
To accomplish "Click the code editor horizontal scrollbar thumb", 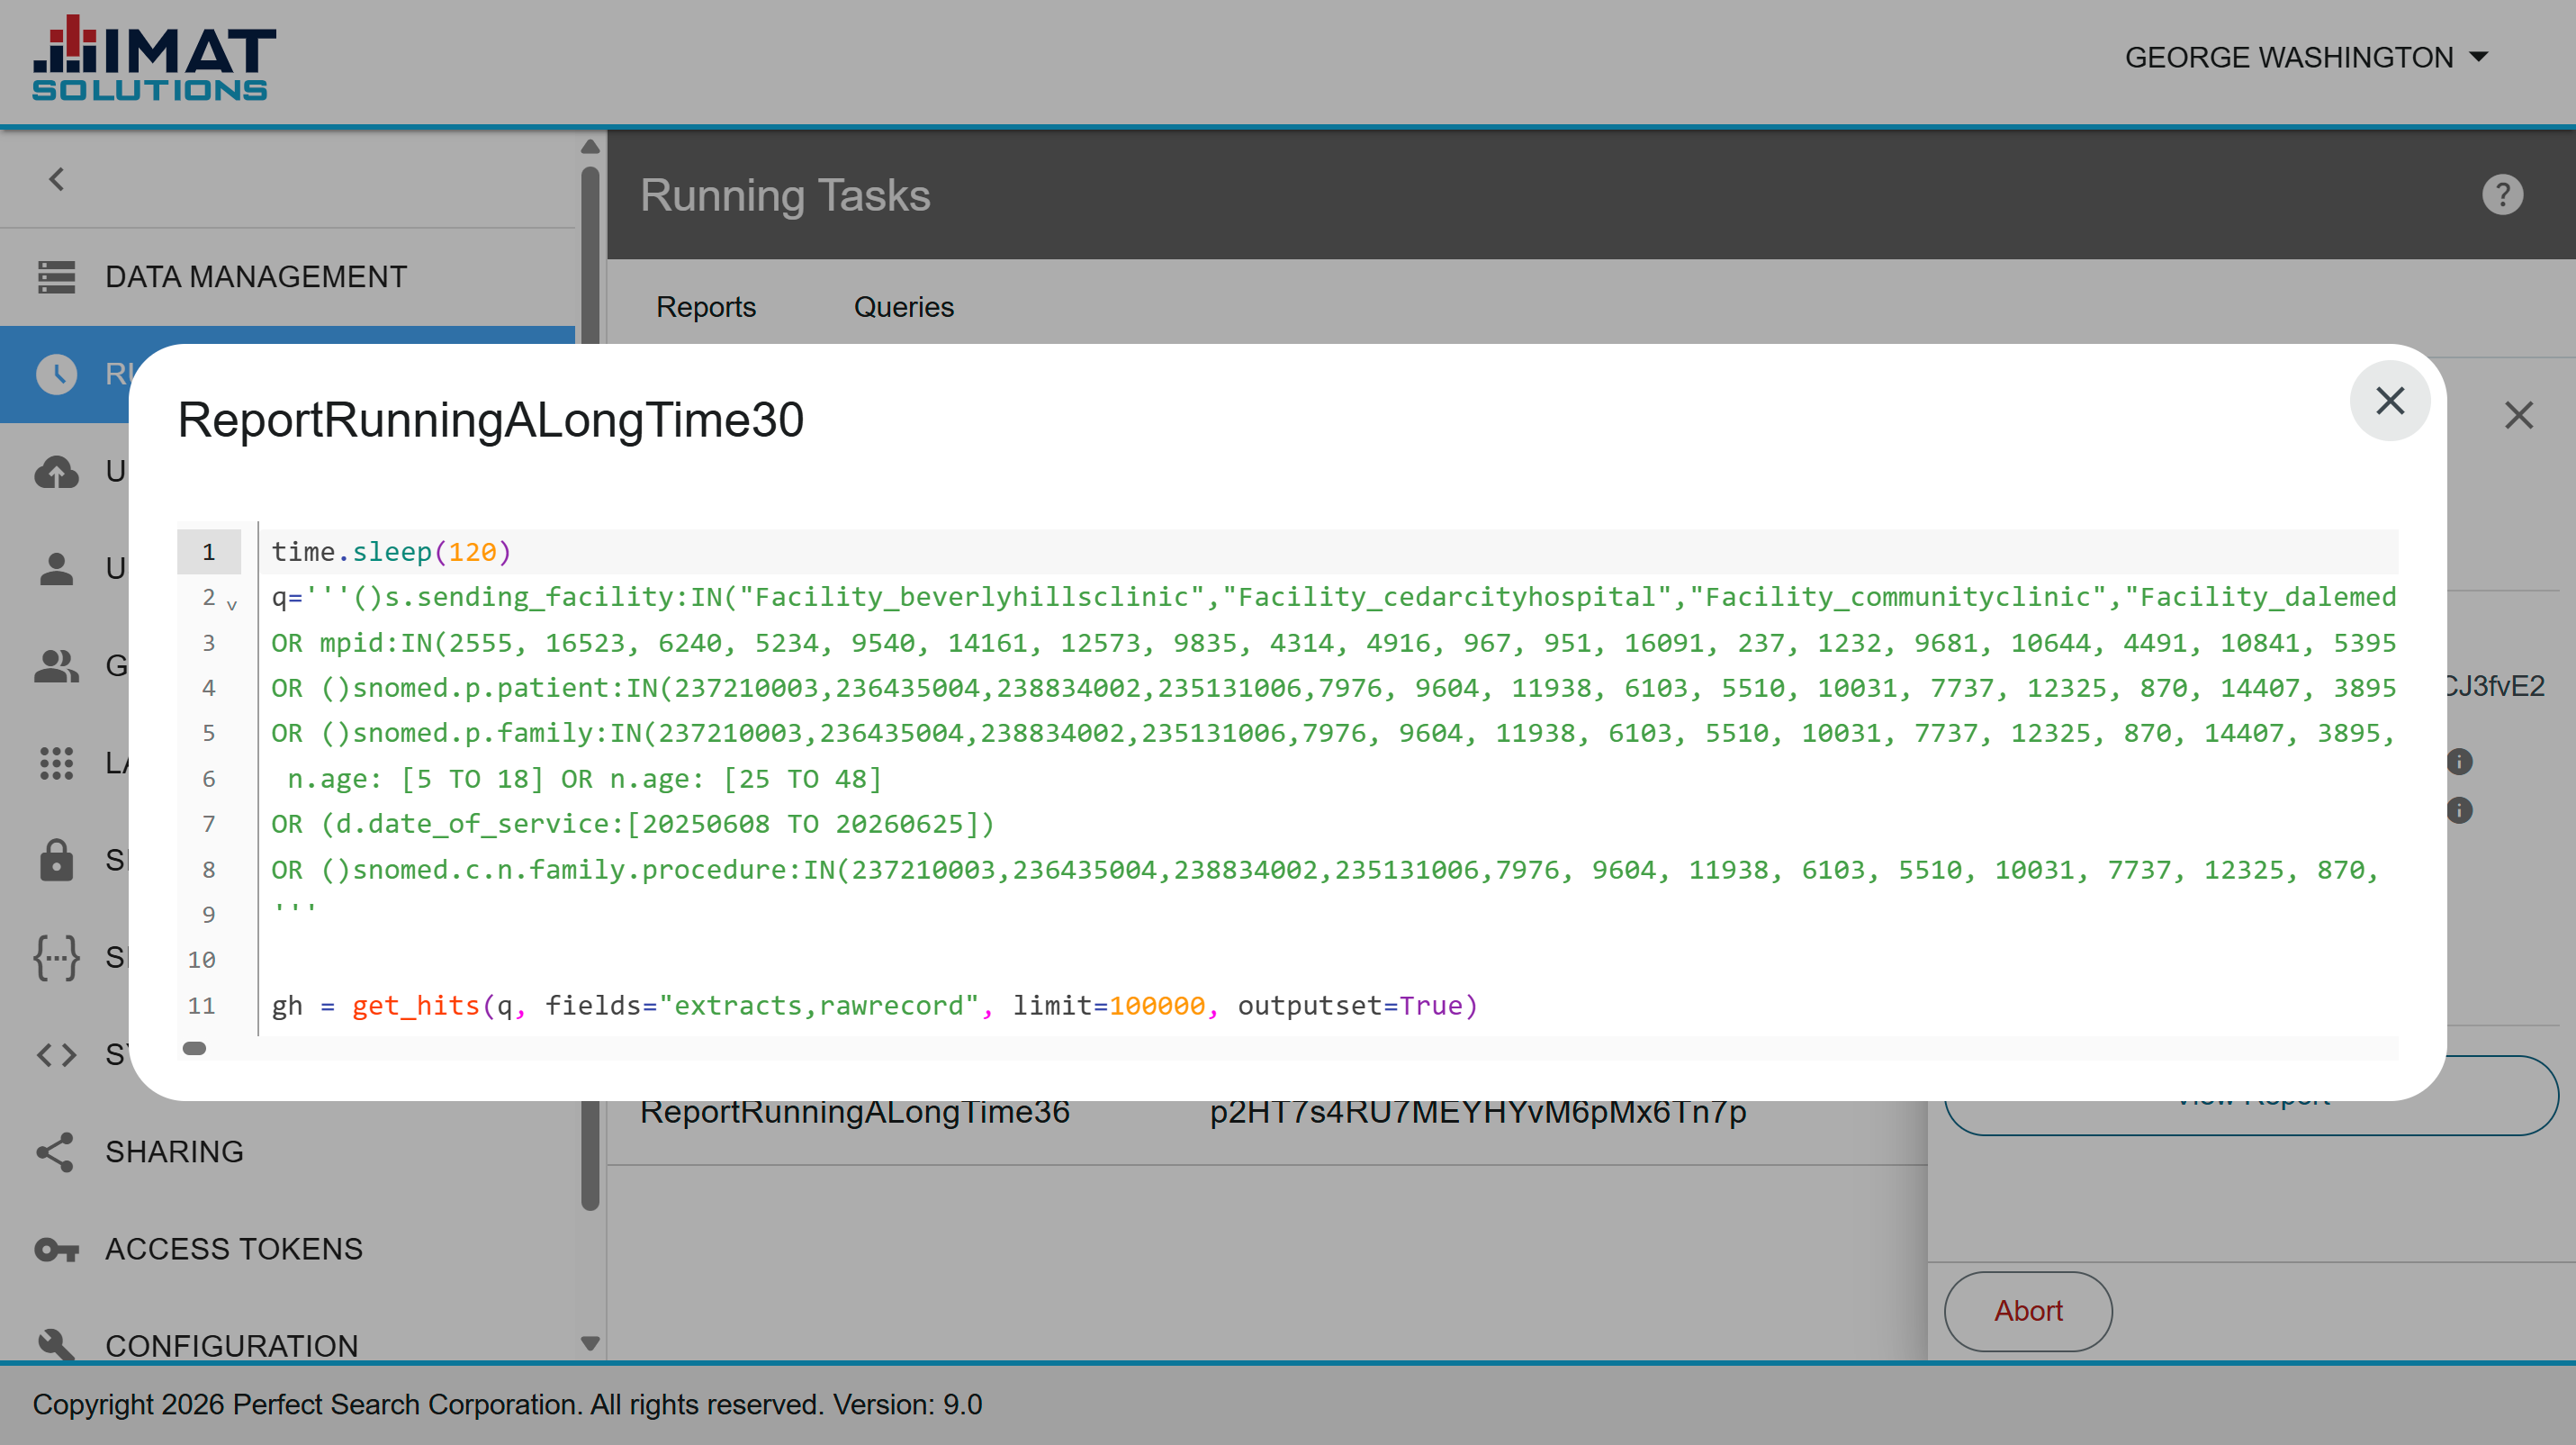I will [x=194, y=1048].
